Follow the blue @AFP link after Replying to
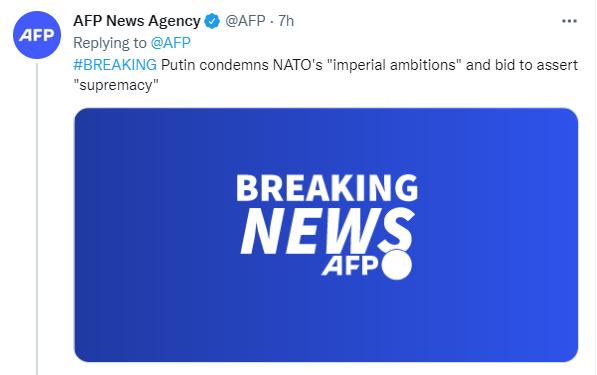This screenshot has height=375, width=597. [x=171, y=43]
